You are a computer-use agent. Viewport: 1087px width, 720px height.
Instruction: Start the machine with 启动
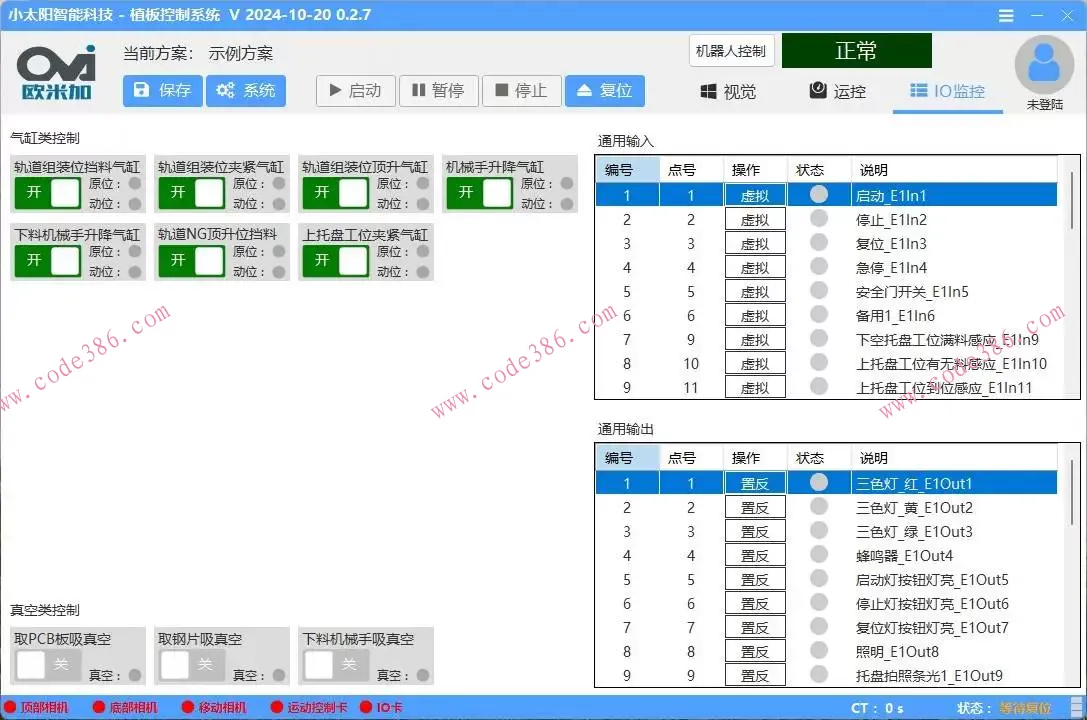tap(356, 91)
